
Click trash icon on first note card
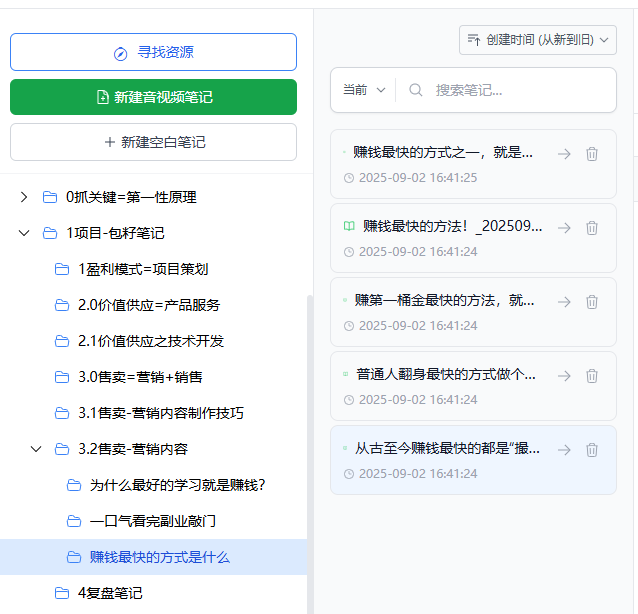click(x=592, y=154)
